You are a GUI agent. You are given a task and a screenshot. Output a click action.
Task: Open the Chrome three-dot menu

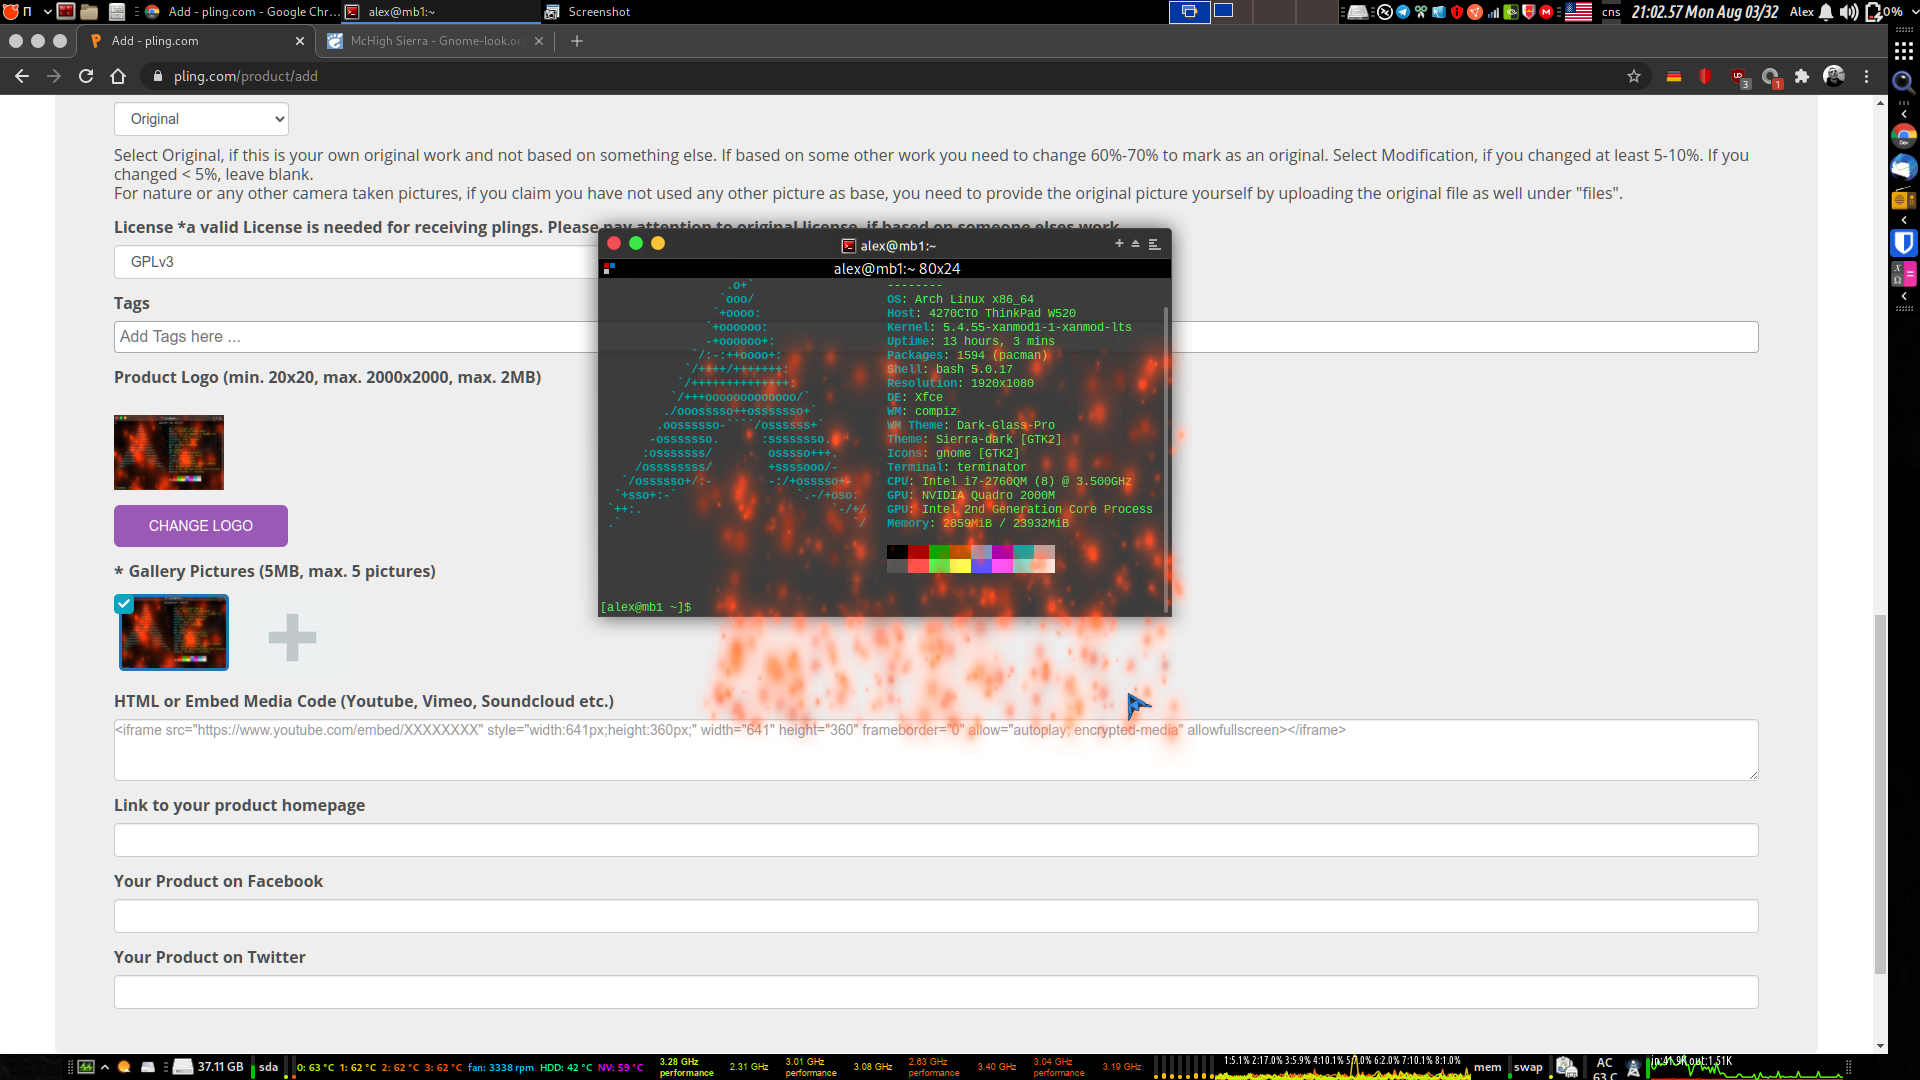(x=1866, y=76)
